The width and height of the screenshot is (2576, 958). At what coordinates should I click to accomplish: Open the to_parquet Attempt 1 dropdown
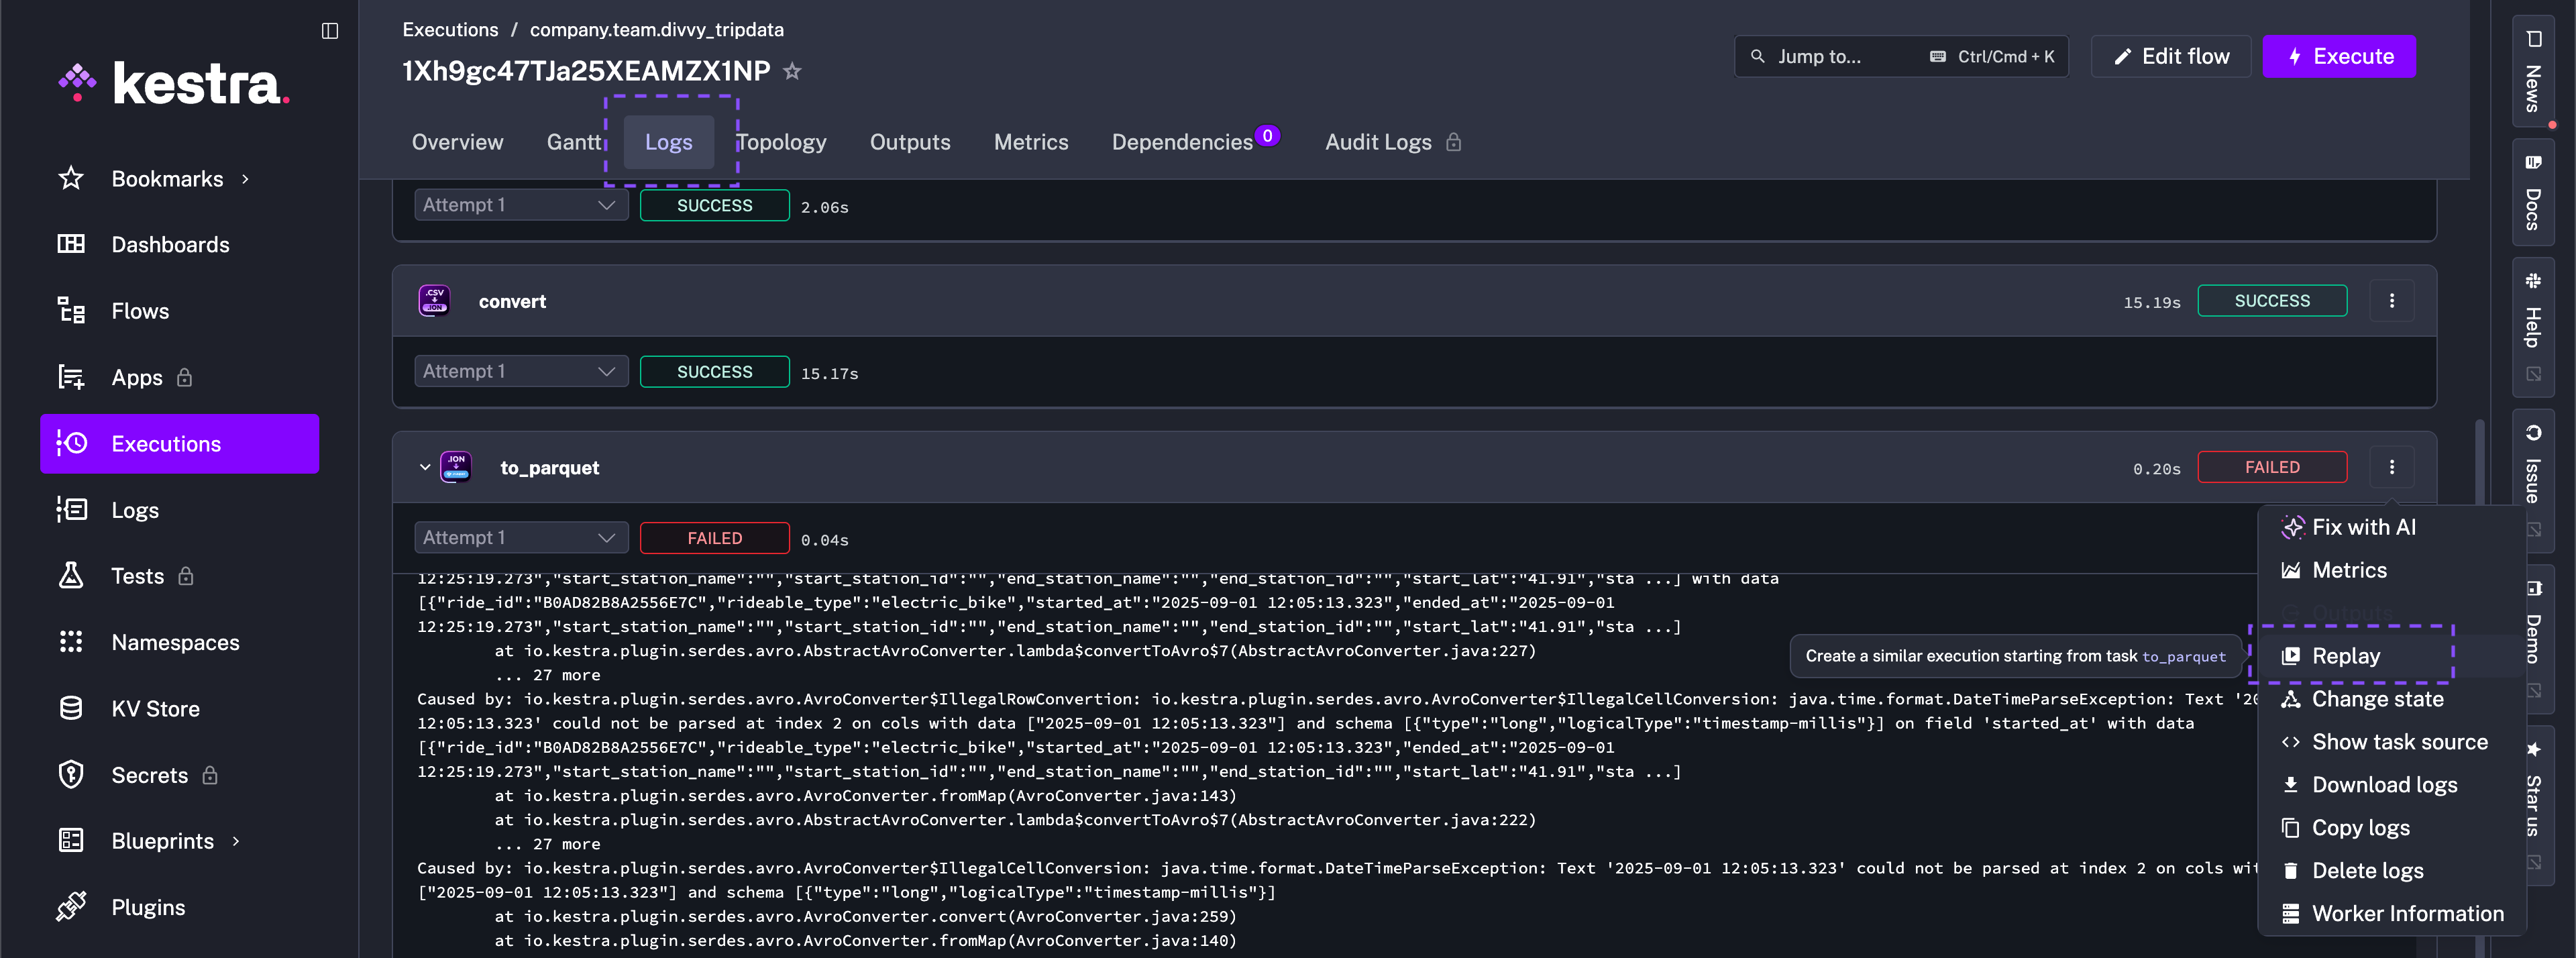click(x=520, y=538)
